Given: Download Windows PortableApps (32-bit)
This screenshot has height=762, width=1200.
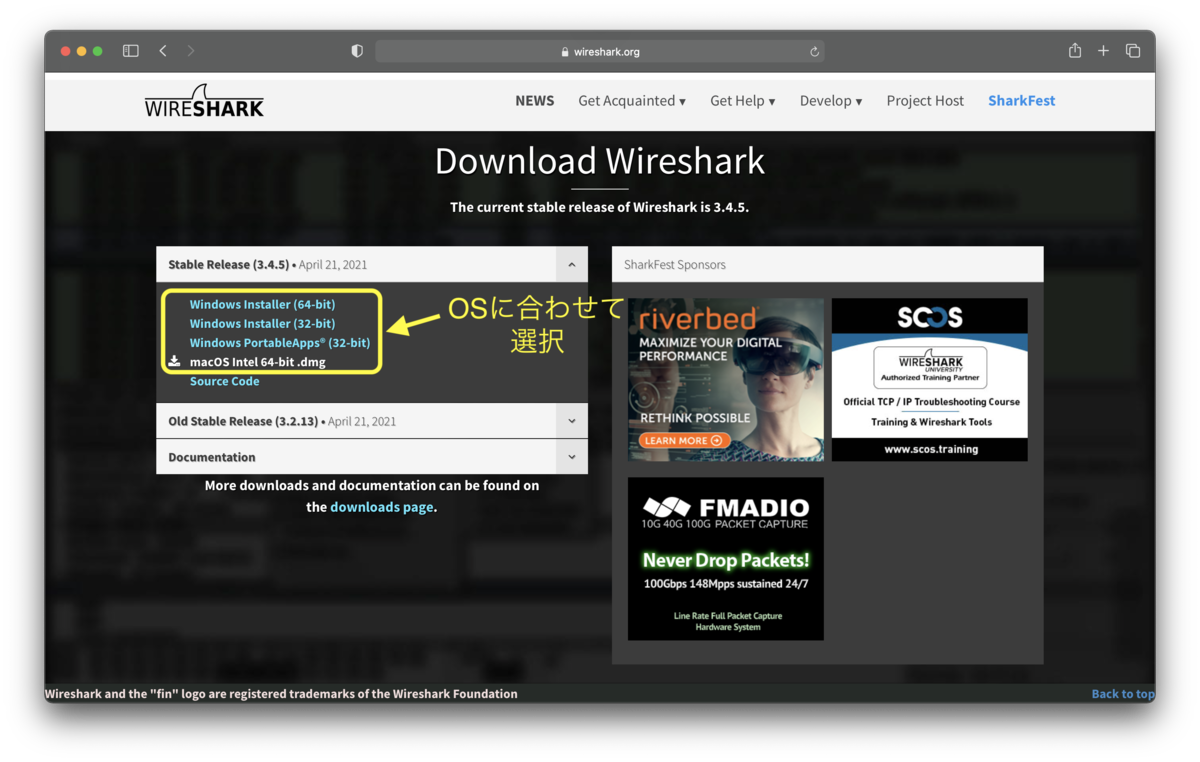Looking at the screenshot, I should [280, 343].
